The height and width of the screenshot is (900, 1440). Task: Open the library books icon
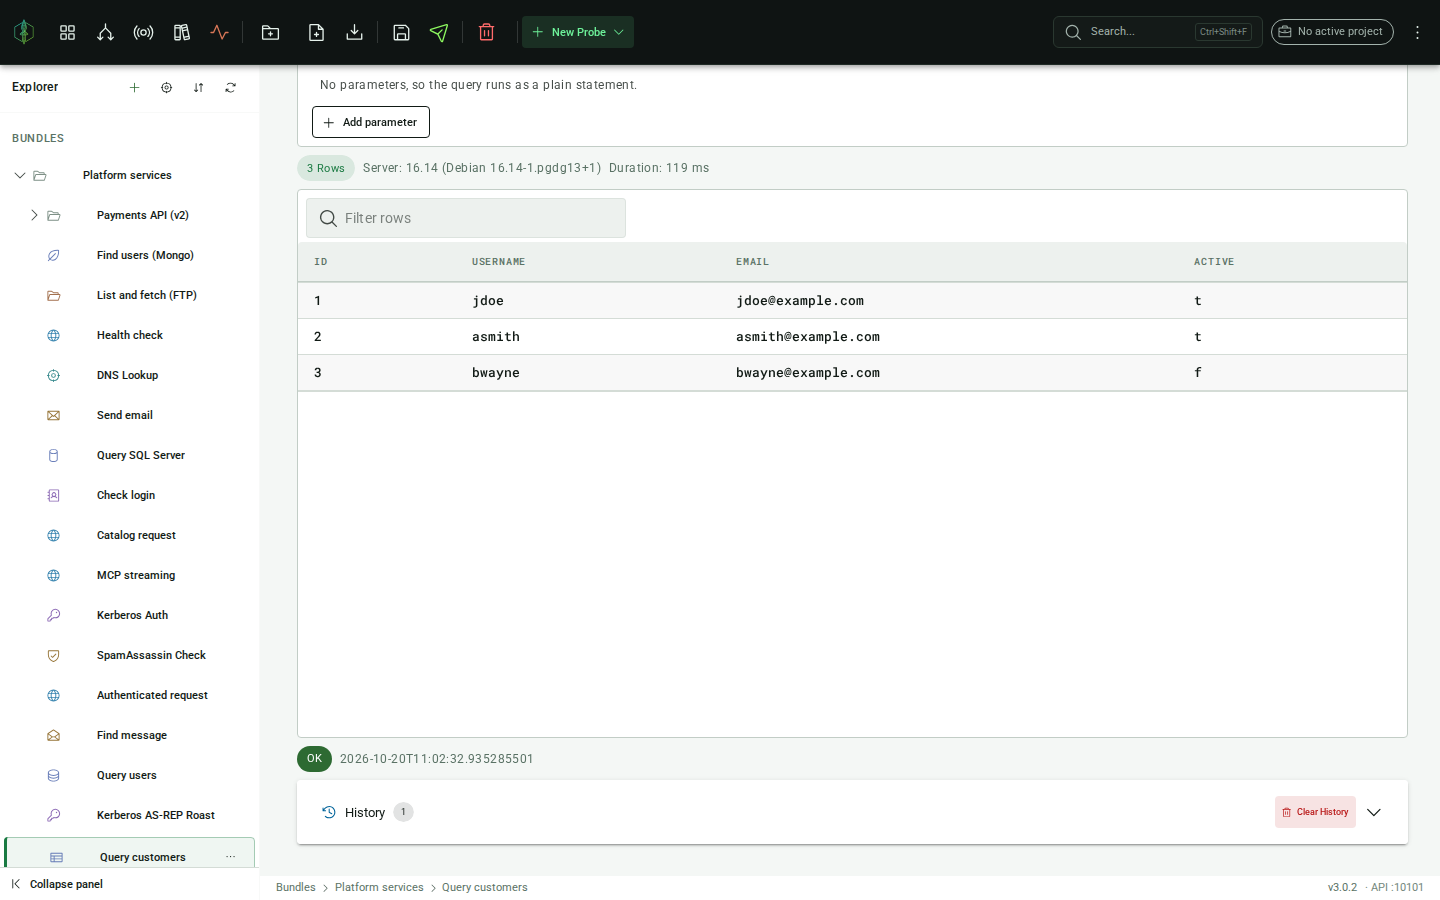[x=181, y=32]
